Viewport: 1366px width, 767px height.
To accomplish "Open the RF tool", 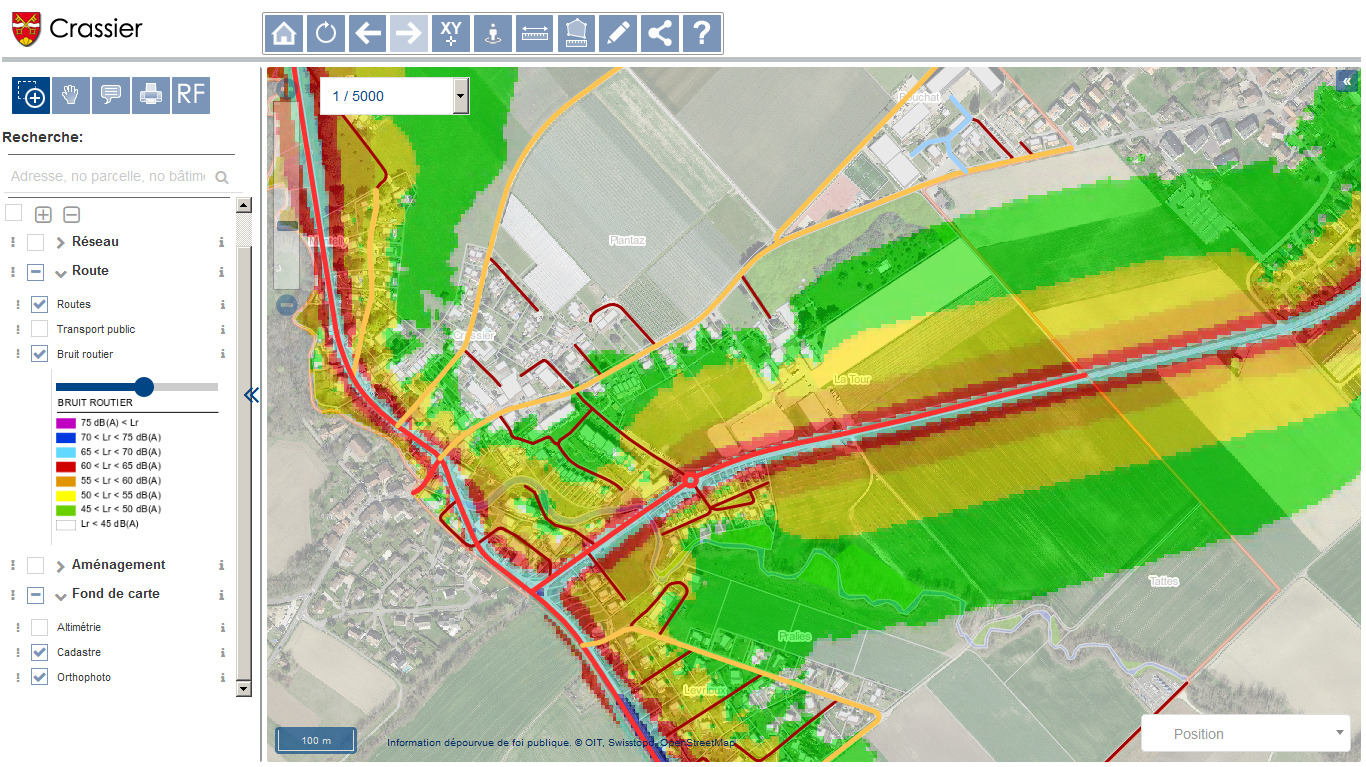I will 190,95.
